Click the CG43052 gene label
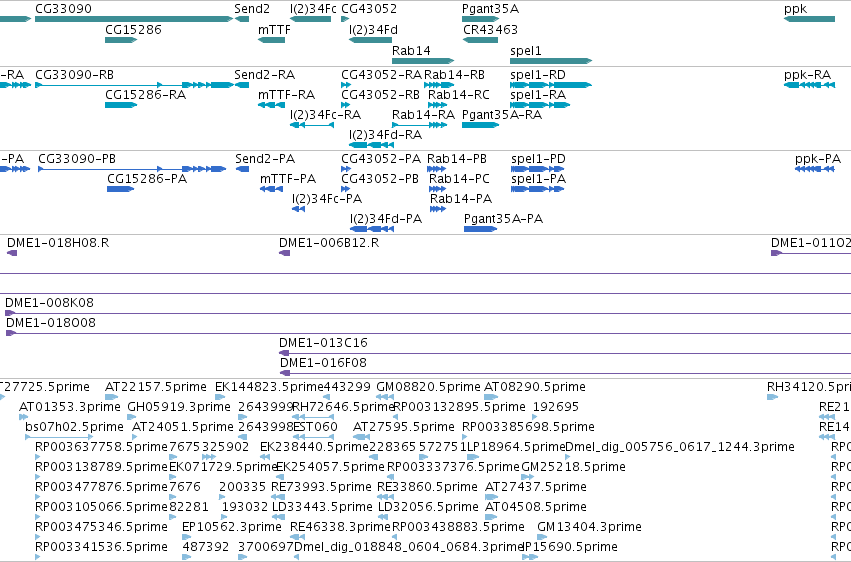This screenshot has height=562, width=851. [369, 9]
